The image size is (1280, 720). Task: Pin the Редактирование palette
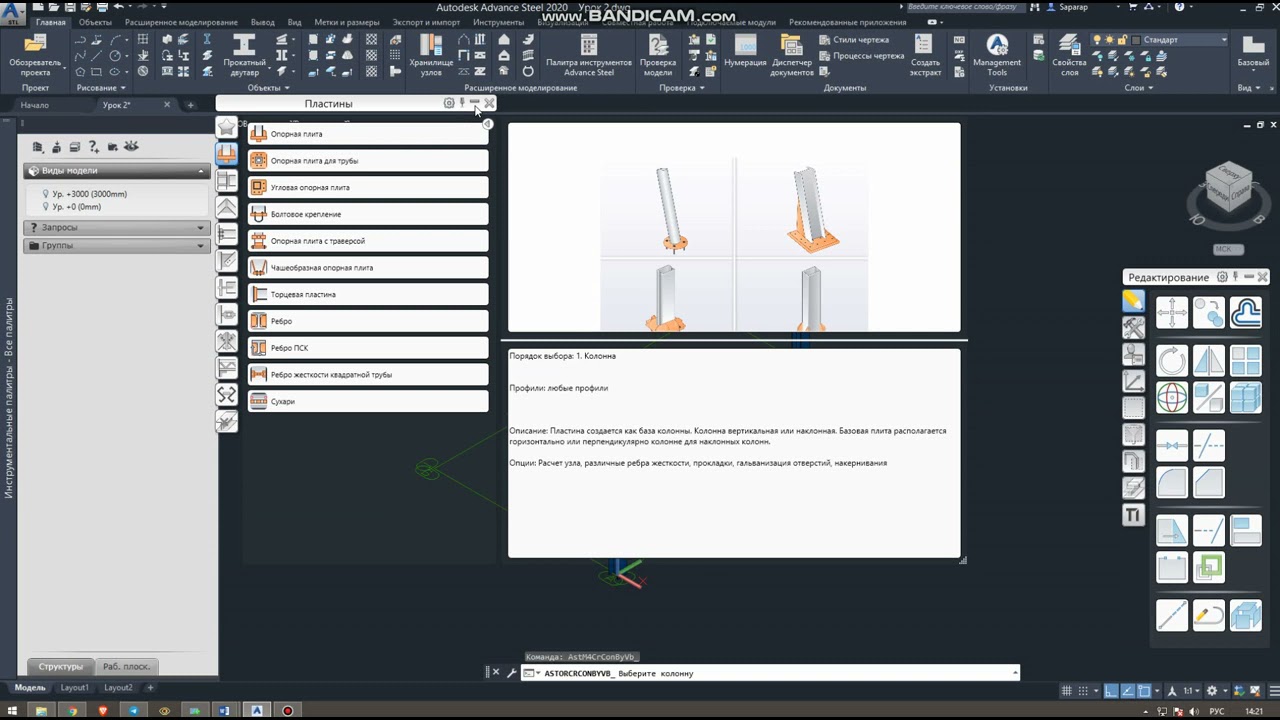1236,277
